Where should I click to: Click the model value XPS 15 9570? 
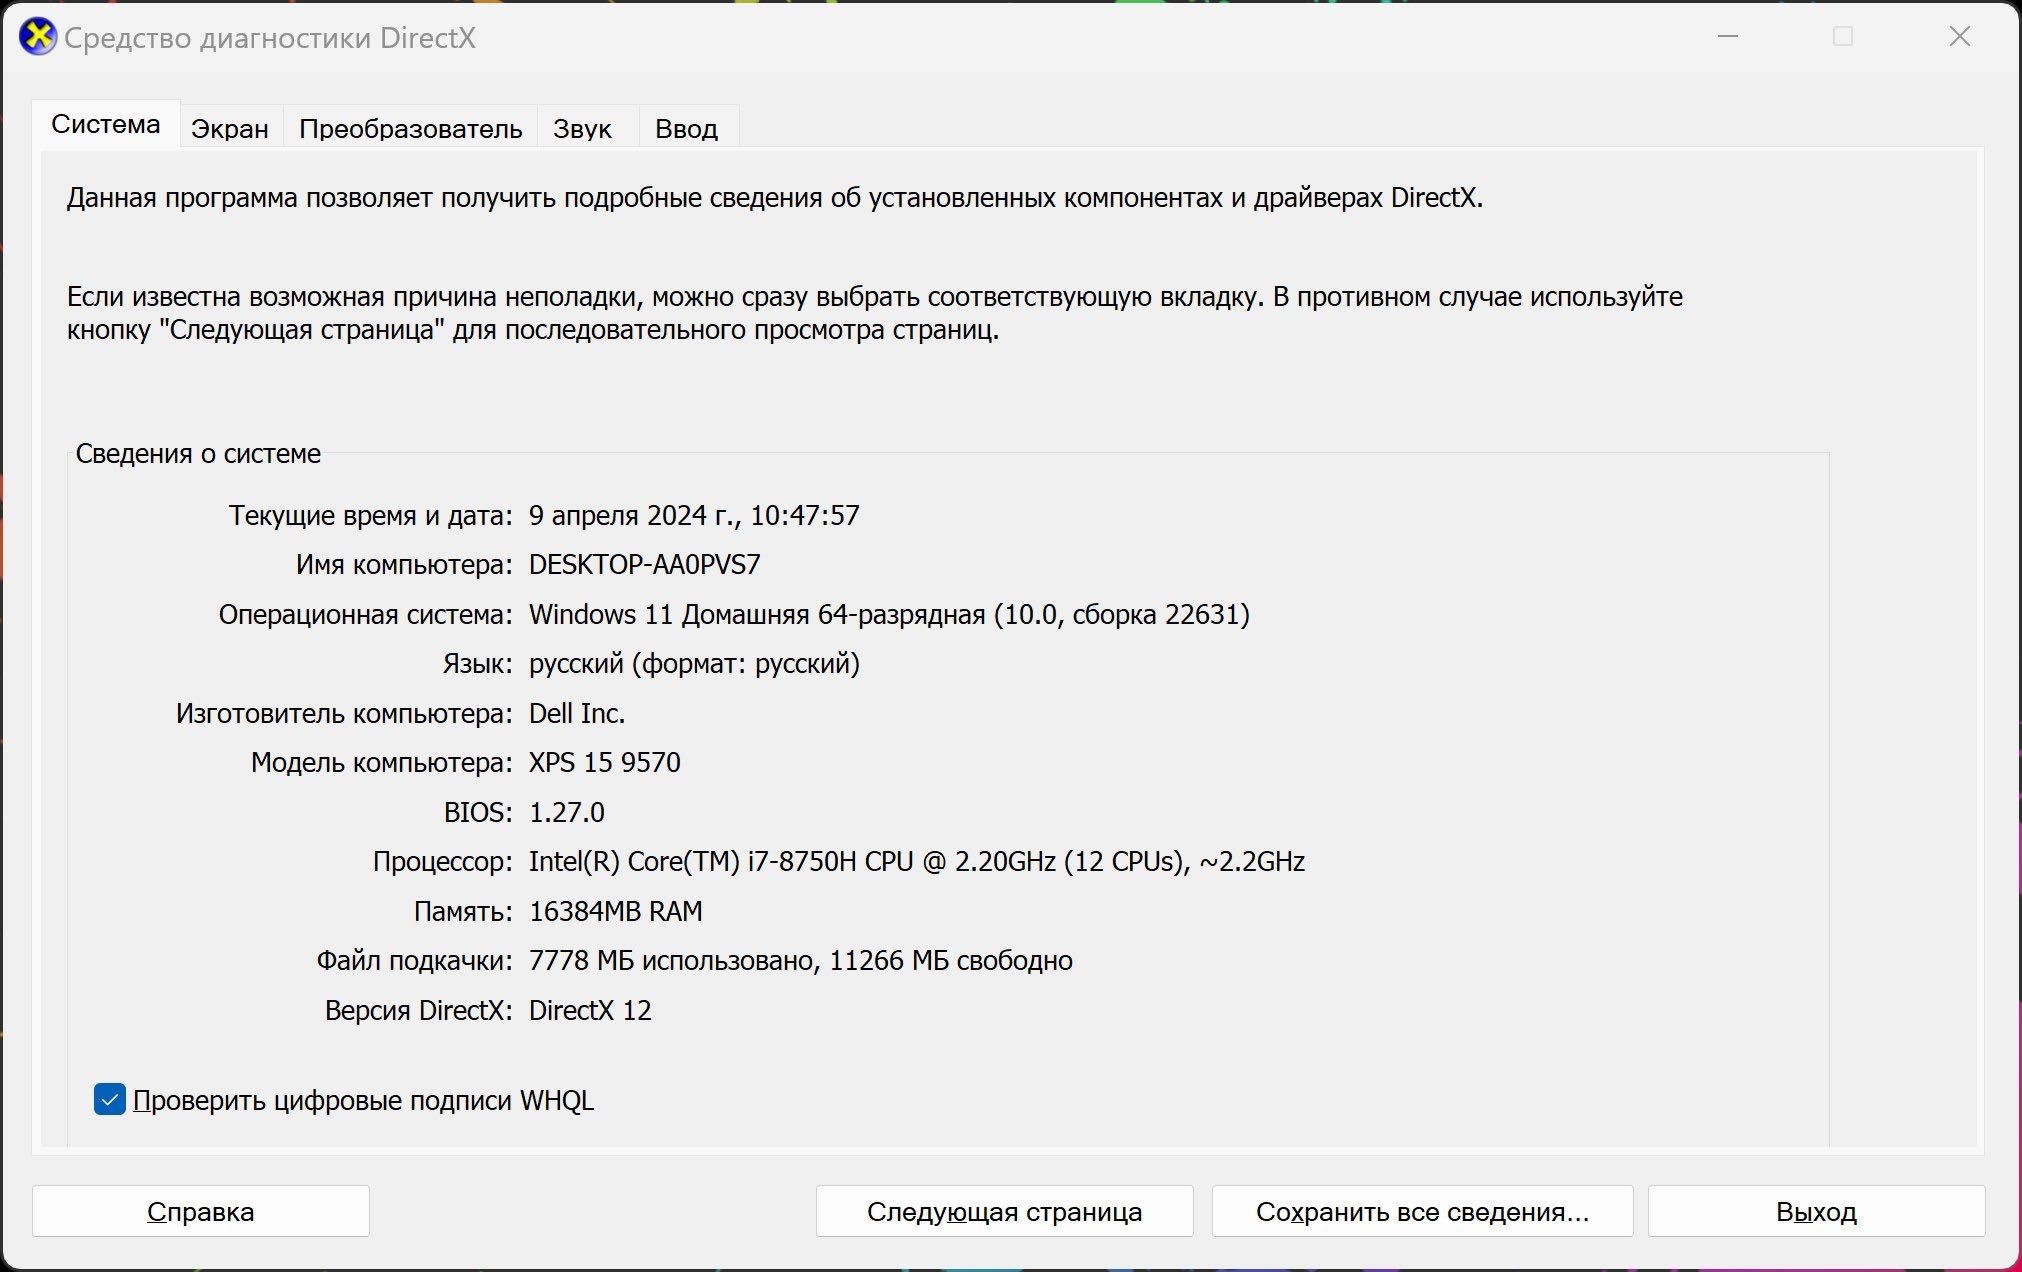pyautogui.click(x=605, y=763)
